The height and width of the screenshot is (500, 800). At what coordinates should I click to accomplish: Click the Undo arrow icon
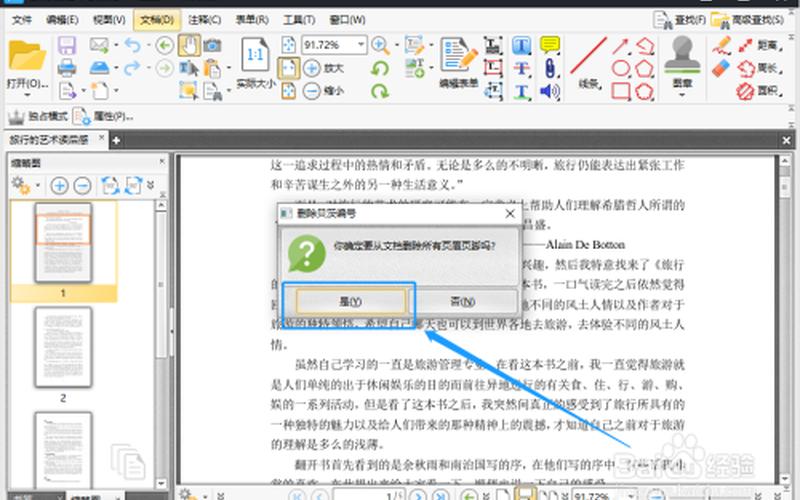pos(133,45)
